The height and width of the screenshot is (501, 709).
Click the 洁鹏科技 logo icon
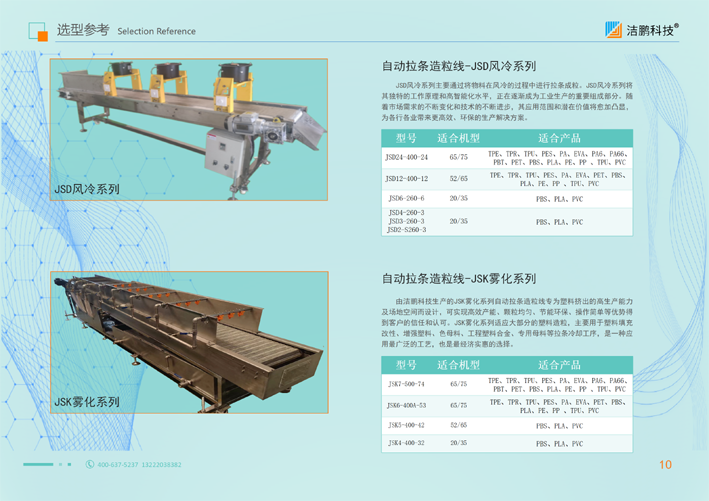click(x=614, y=30)
